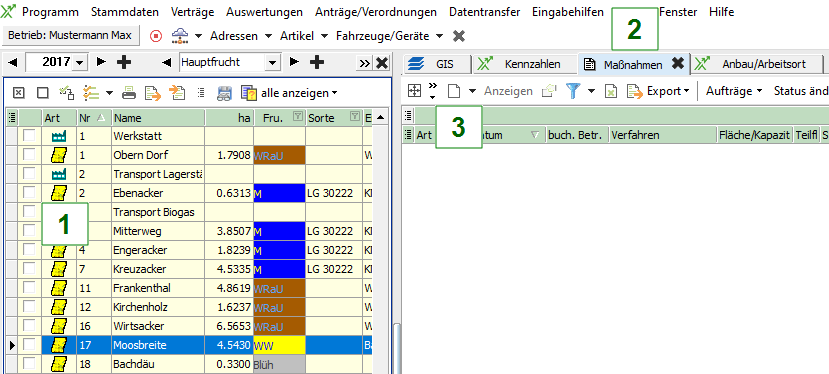
Task: Close the Maßnahmen tab
Action: pyautogui.click(x=677, y=64)
